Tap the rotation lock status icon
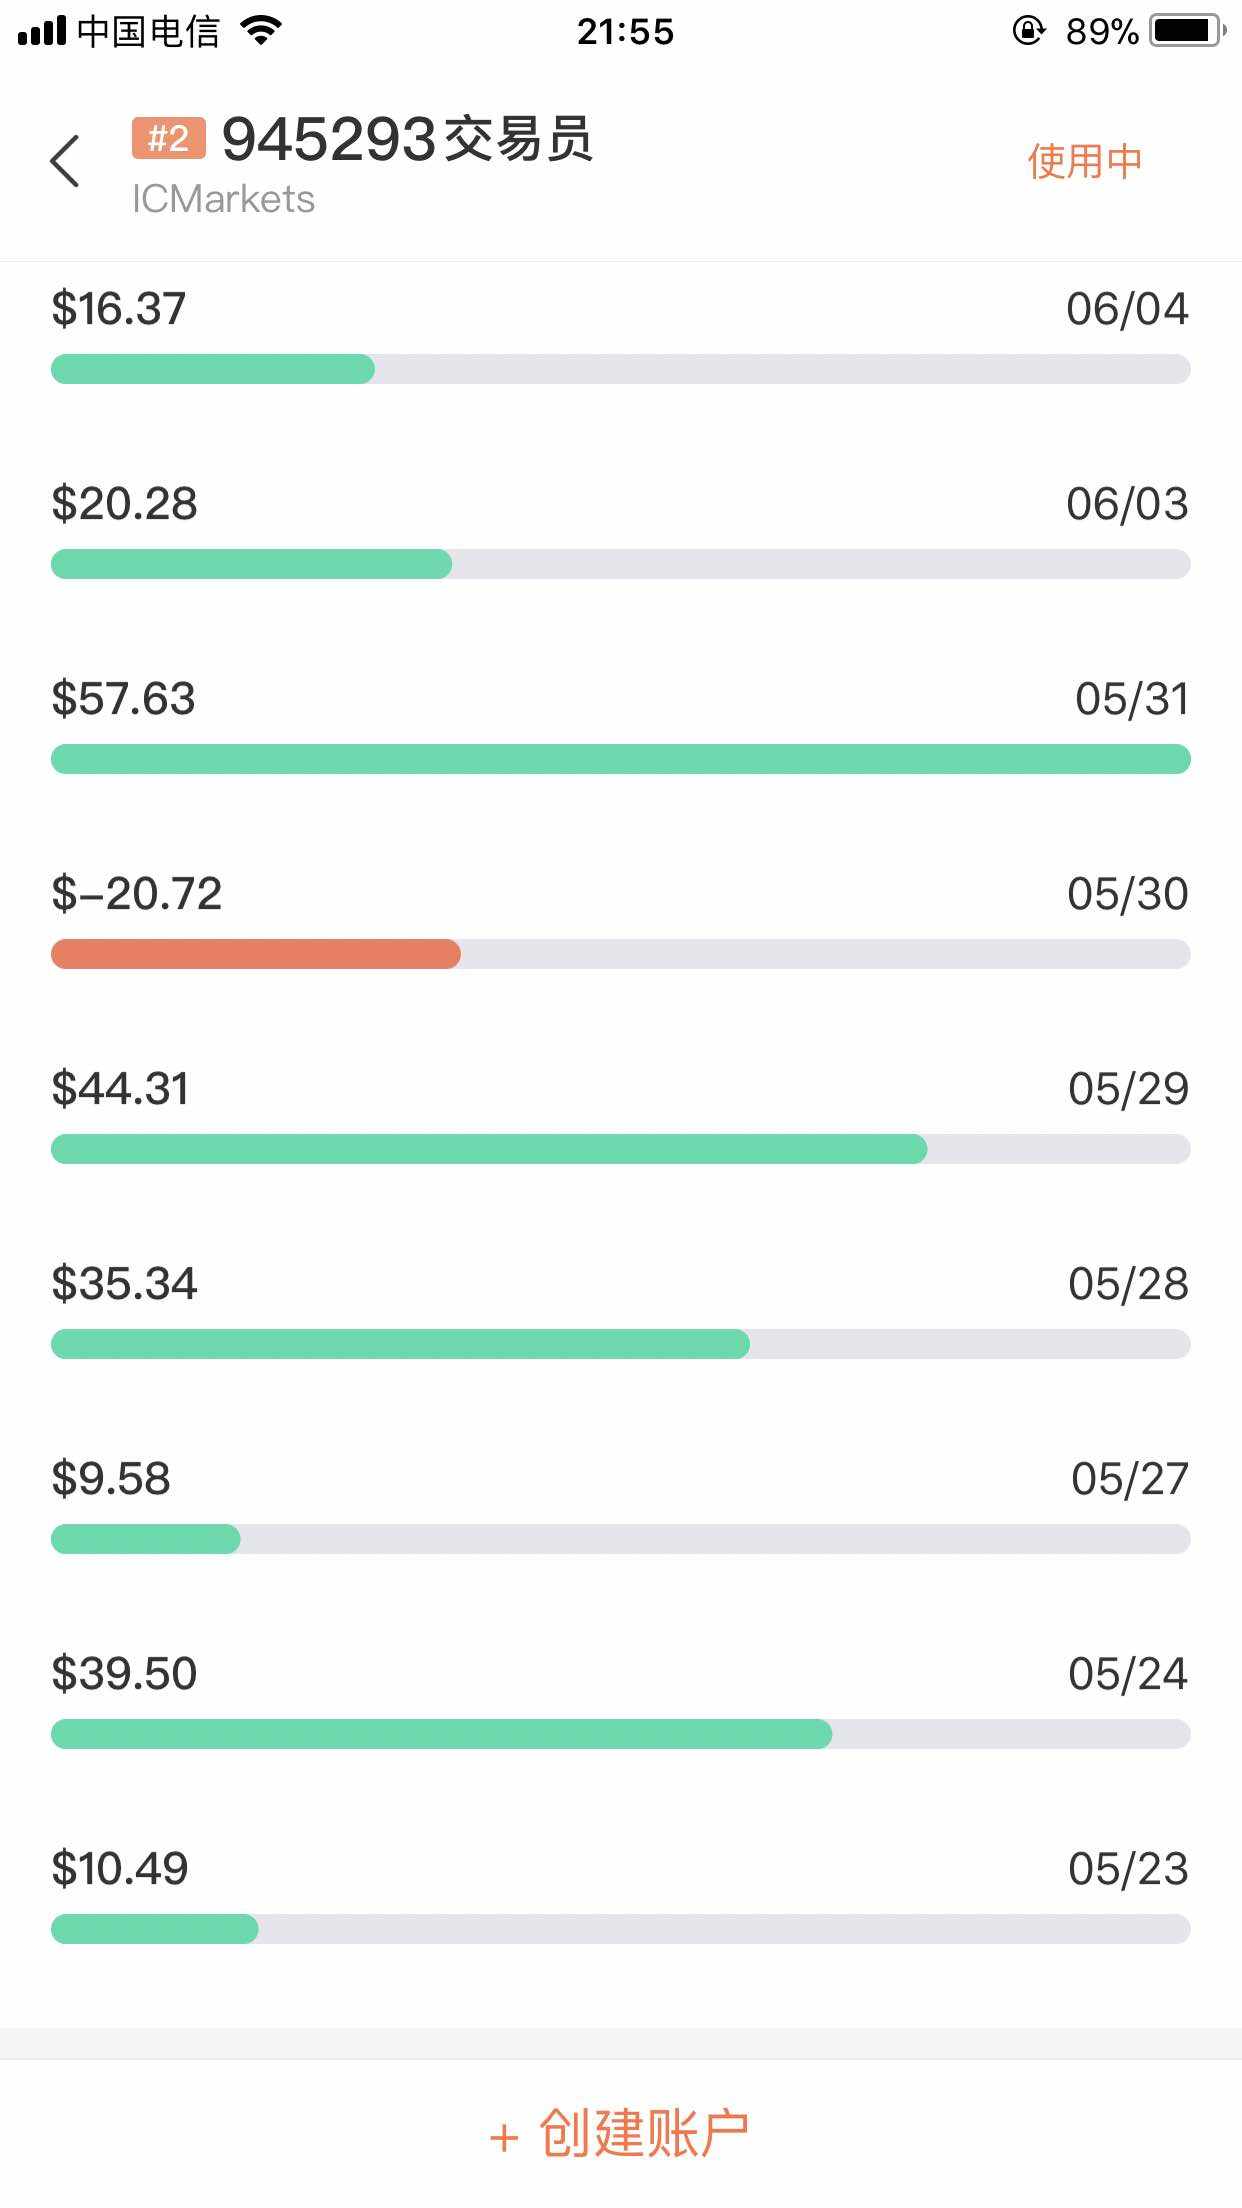The width and height of the screenshot is (1242, 2208). point(1029,31)
